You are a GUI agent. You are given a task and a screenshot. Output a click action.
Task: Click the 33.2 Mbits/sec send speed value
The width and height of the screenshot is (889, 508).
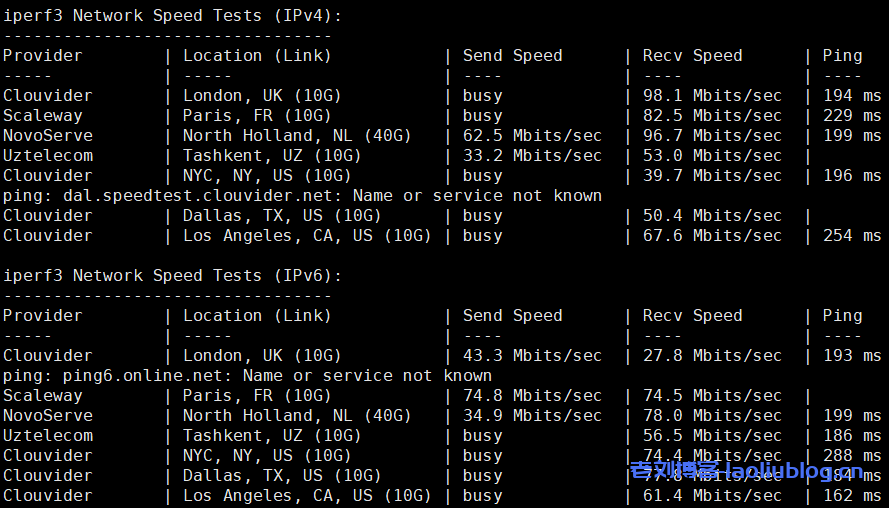pos(532,155)
